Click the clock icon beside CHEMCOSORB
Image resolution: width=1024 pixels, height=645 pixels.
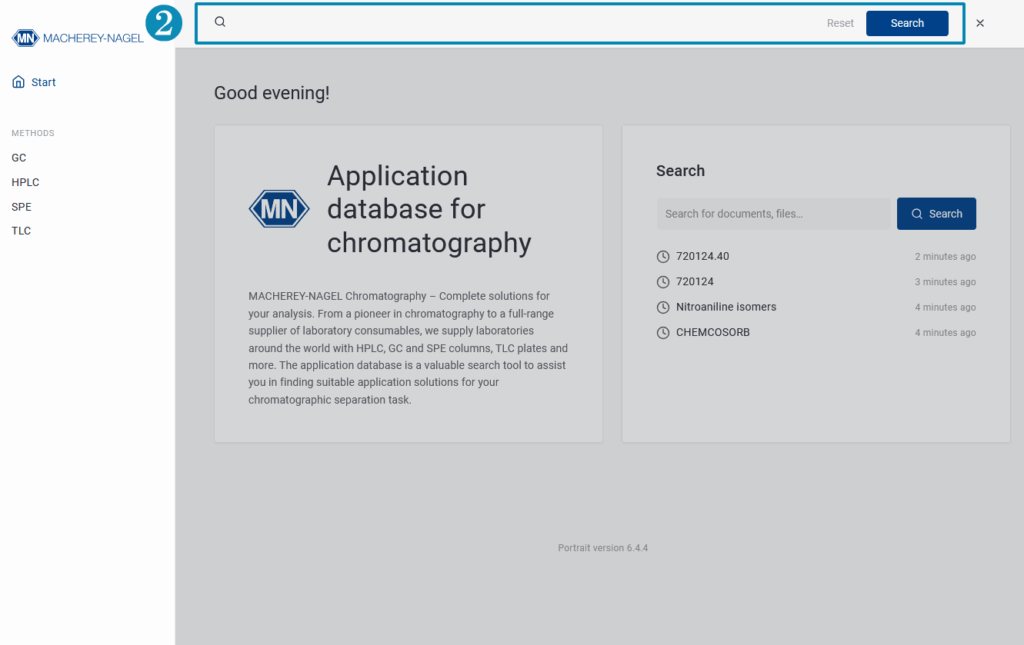coord(663,332)
